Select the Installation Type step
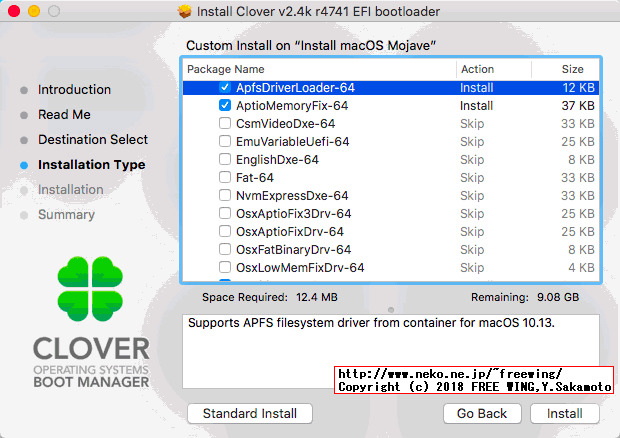The height and width of the screenshot is (438, 620). [92, 165]
